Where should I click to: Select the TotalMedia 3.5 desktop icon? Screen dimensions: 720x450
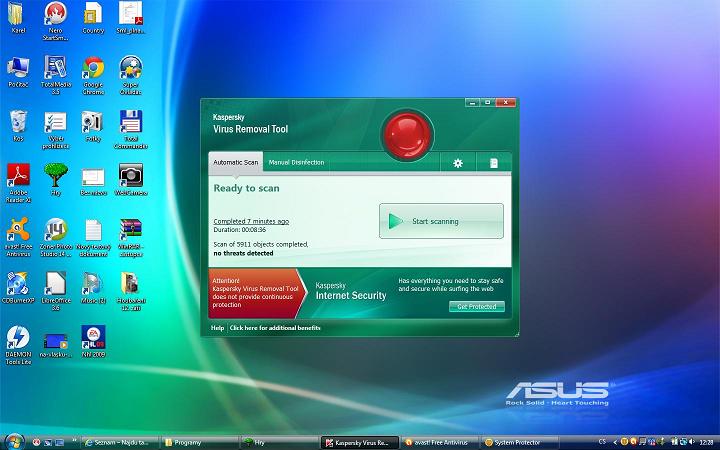(56, 75)
